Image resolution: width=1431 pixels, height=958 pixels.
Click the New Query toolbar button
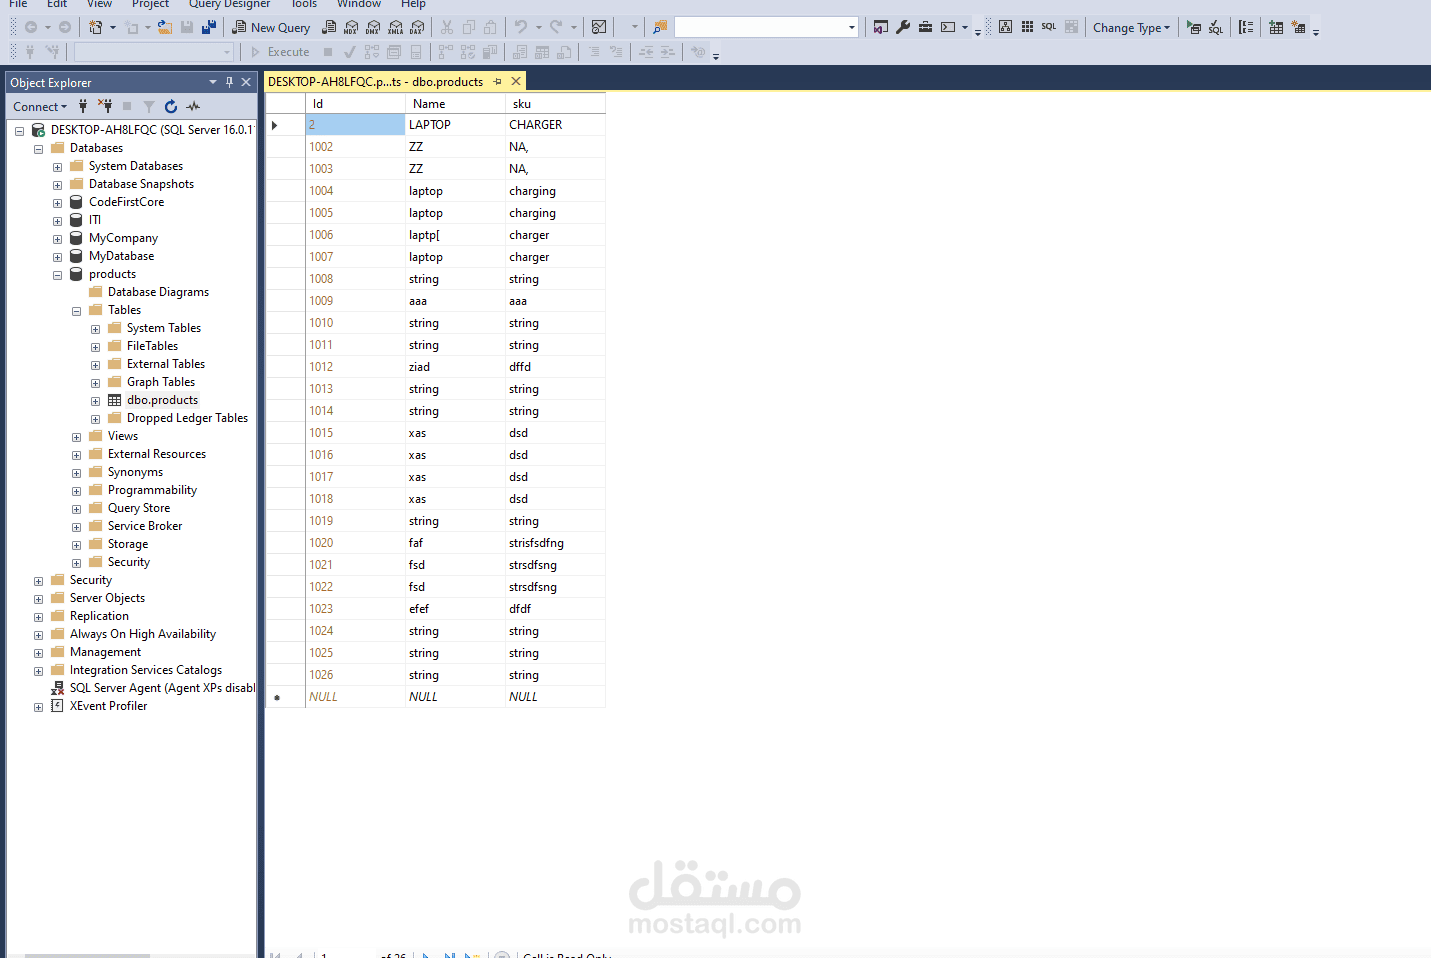[271, 27]
